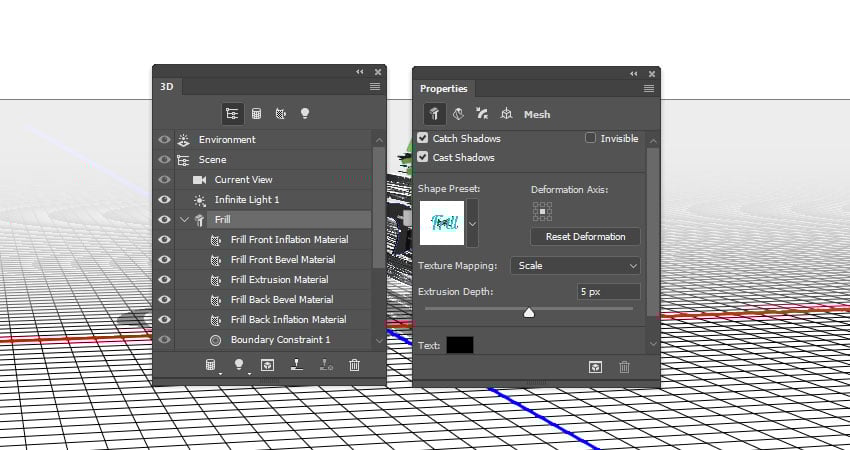Click Properties panel scroll down arrow
Screen dimensions: 850x450
(x=653, y=344)
